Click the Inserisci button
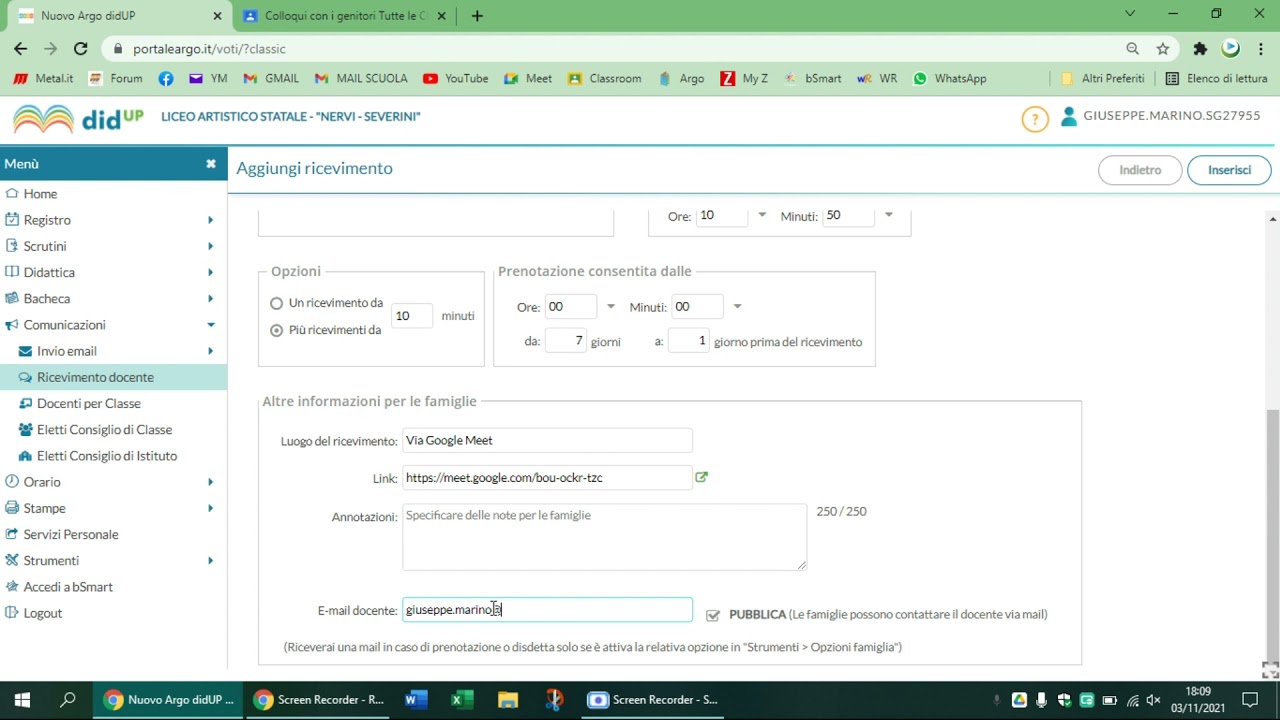This screenshot has height=720, width=1280. click(x=1229, y=170)
